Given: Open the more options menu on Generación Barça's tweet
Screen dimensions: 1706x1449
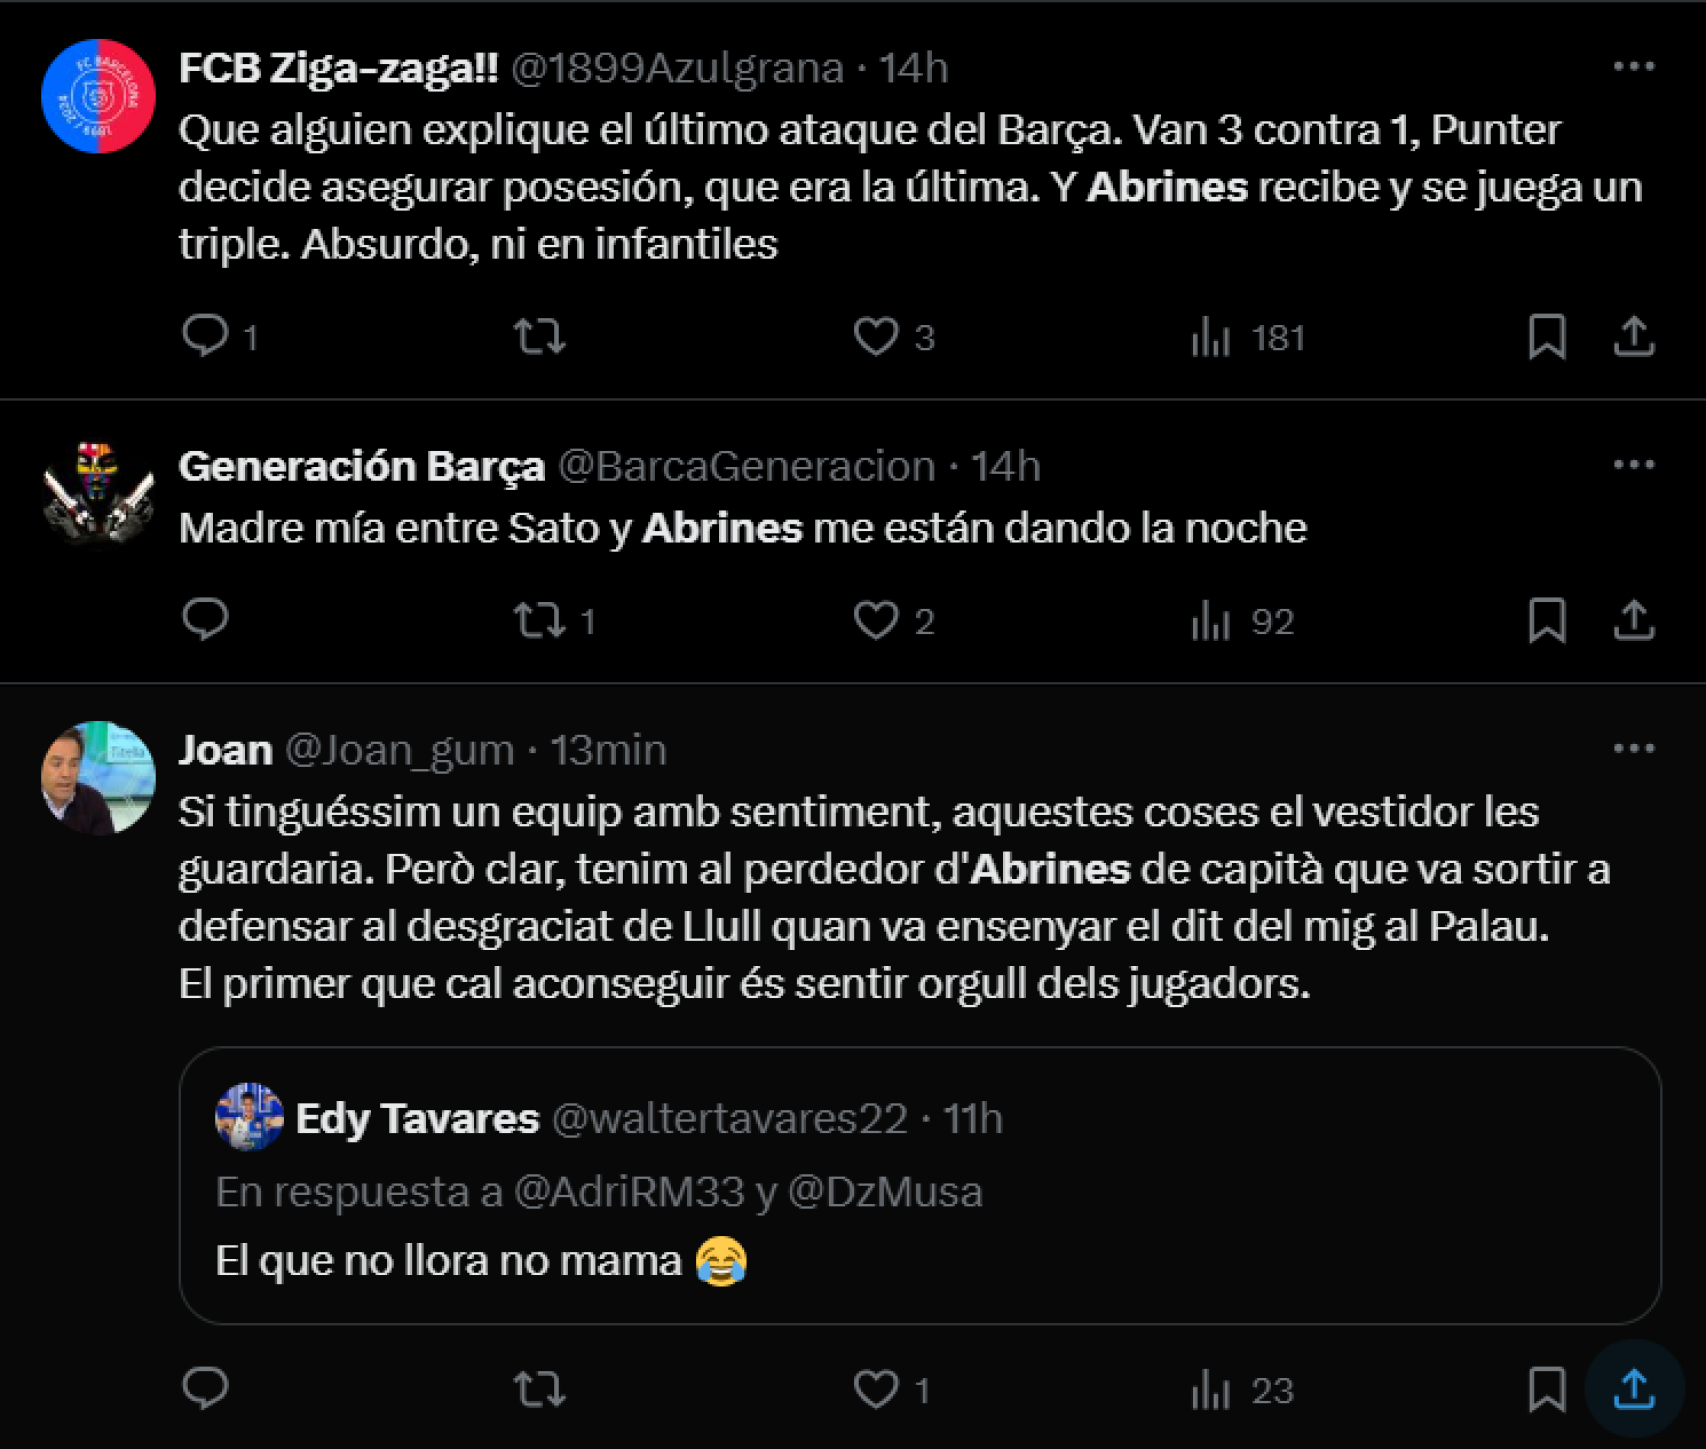Looking at the screenshot, I should click(1634, 462).
